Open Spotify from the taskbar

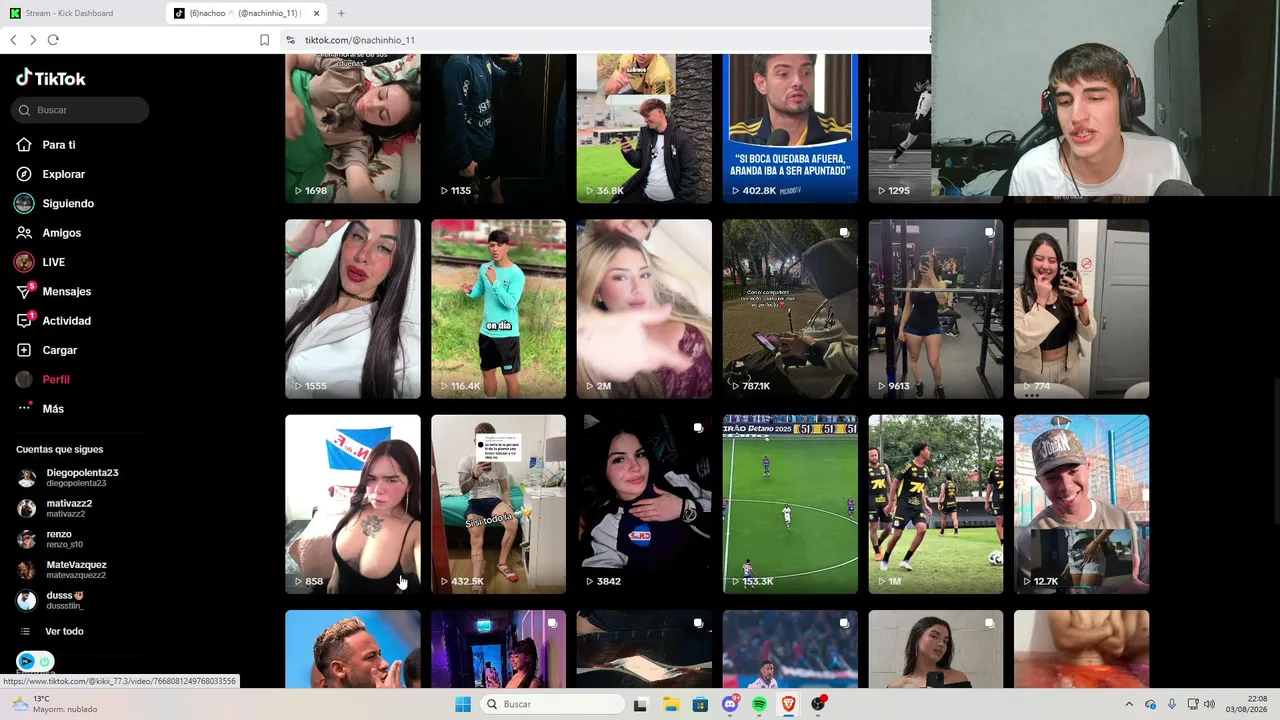click(759, 704)
